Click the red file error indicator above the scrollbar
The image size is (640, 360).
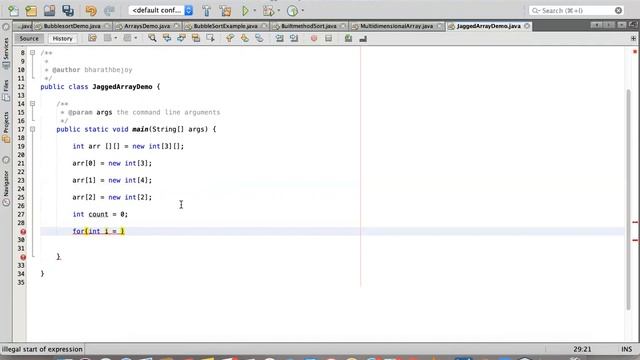(x=635, y=52)
